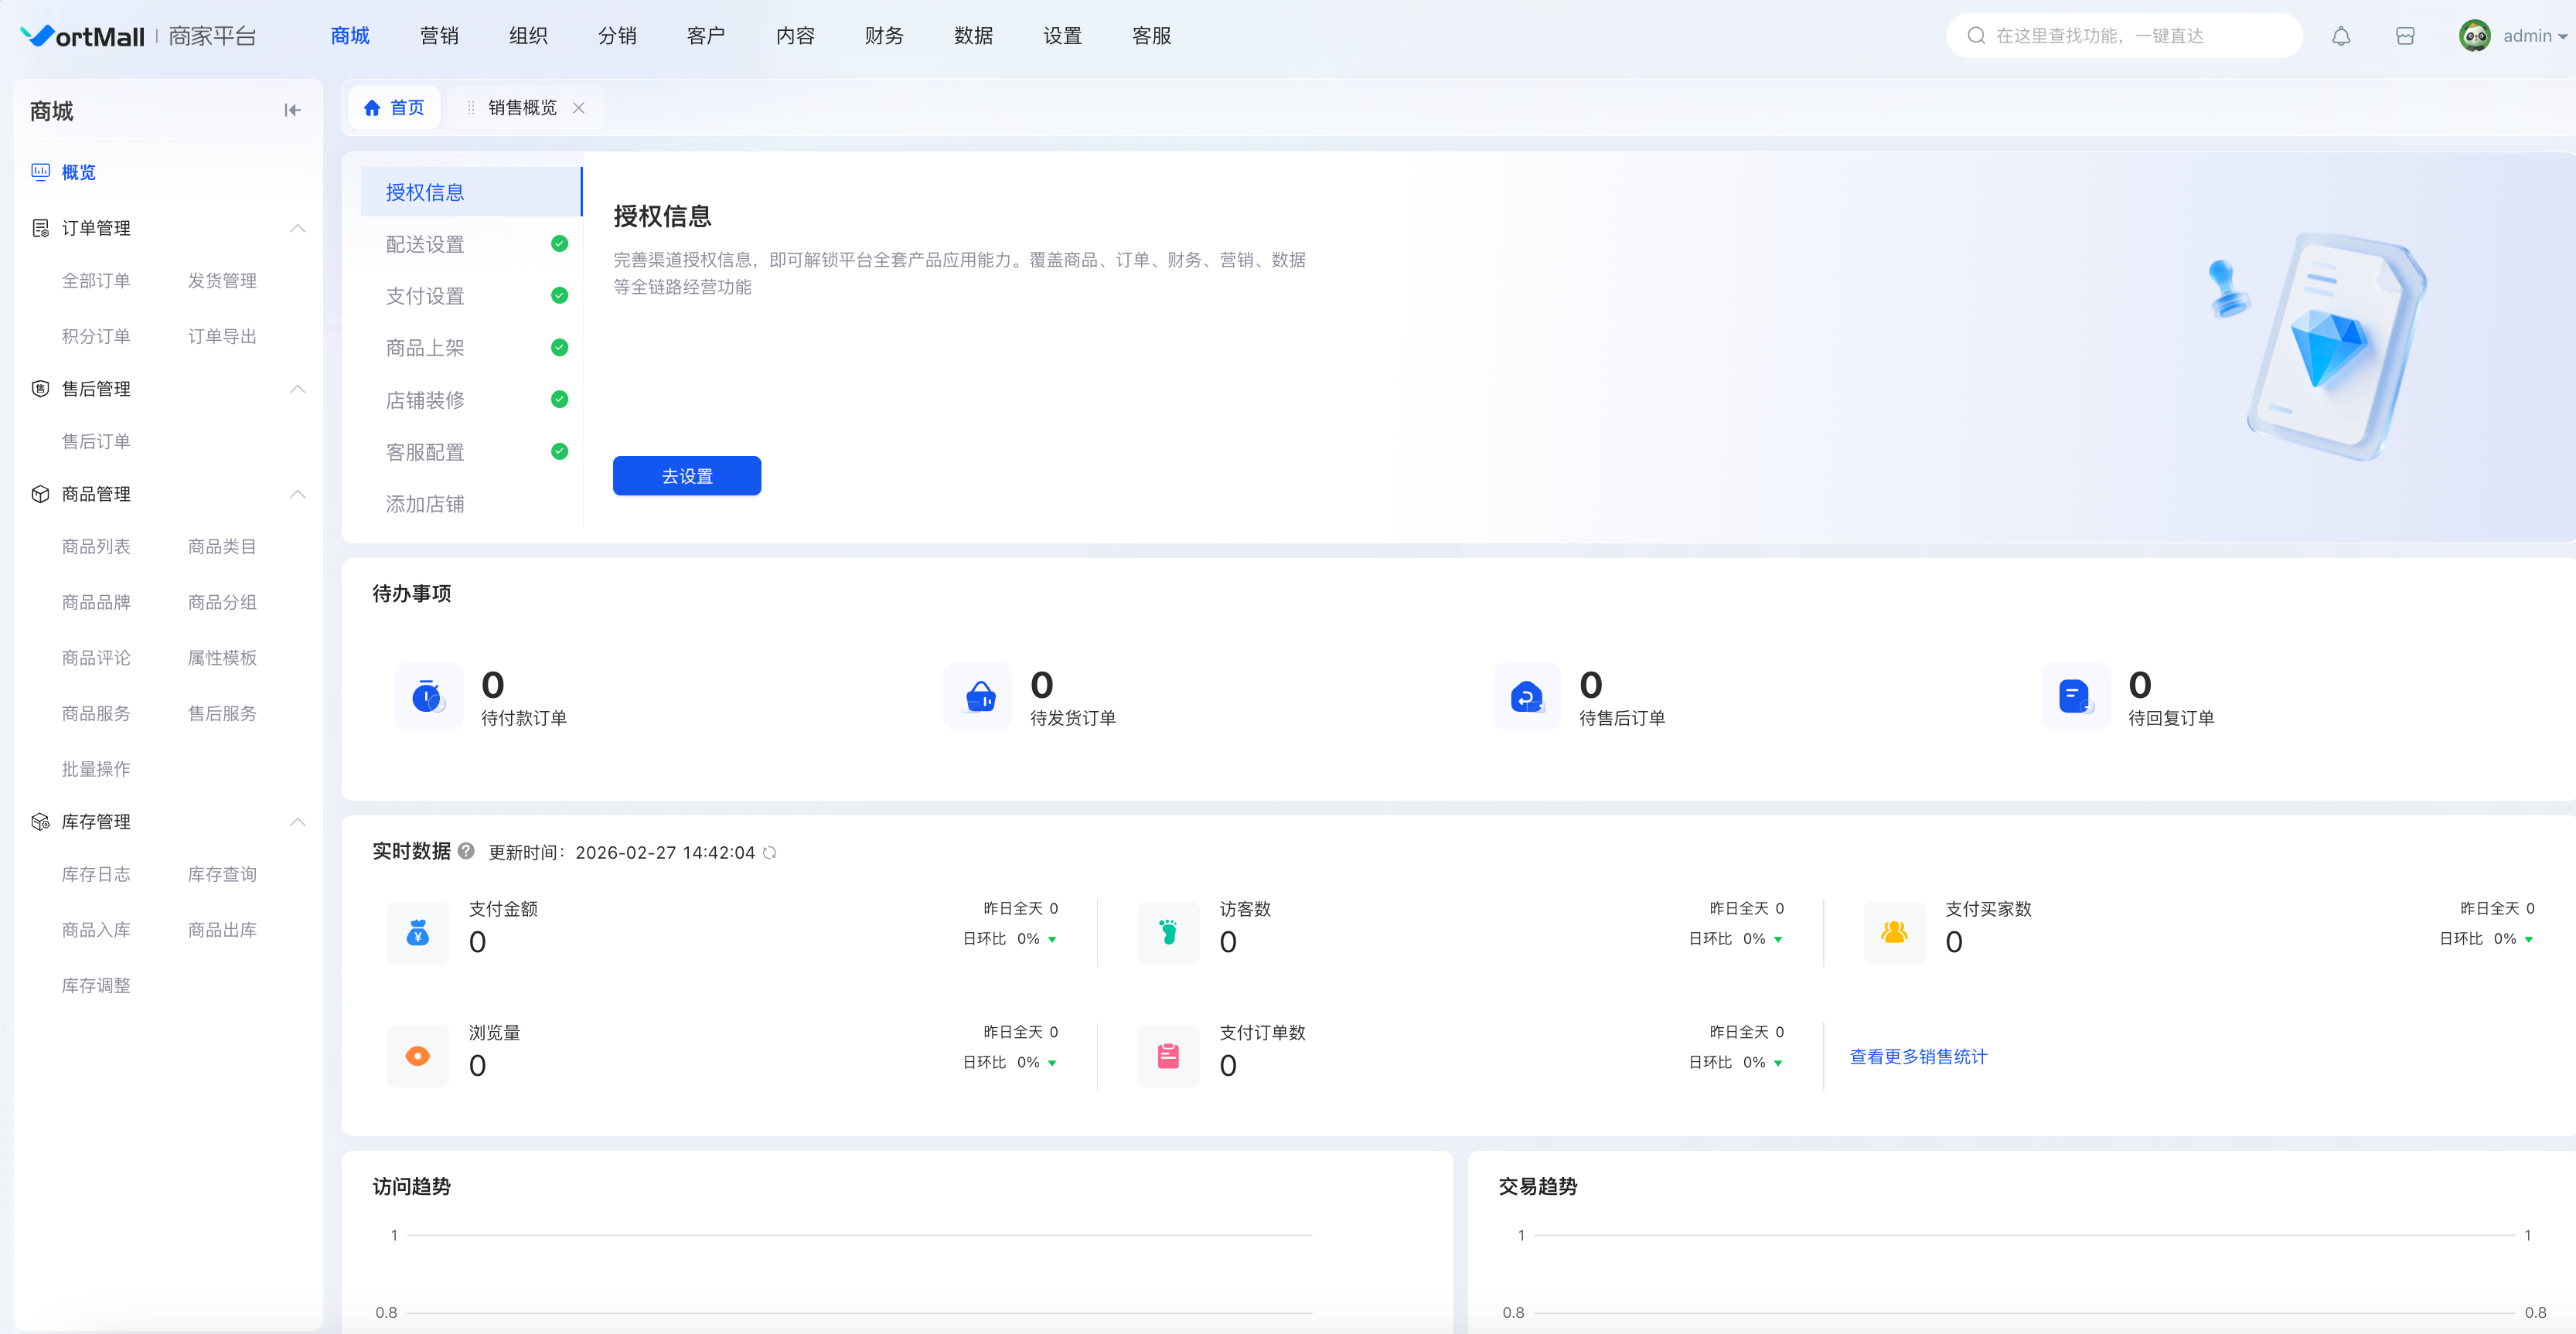Click the notification bell icon

[x=2340, y=37]
